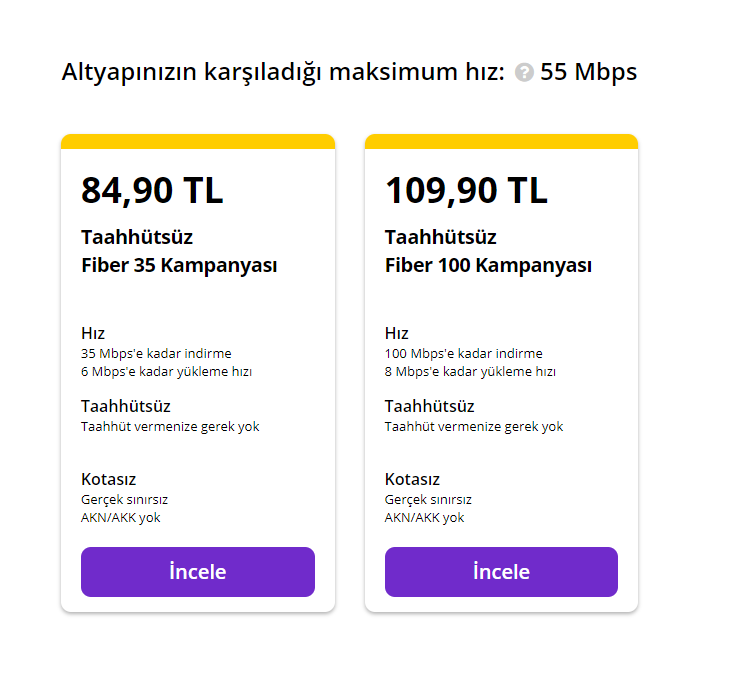Click the 55 Mbps maximum speed value
742x686 pixels.
(588, 72)
